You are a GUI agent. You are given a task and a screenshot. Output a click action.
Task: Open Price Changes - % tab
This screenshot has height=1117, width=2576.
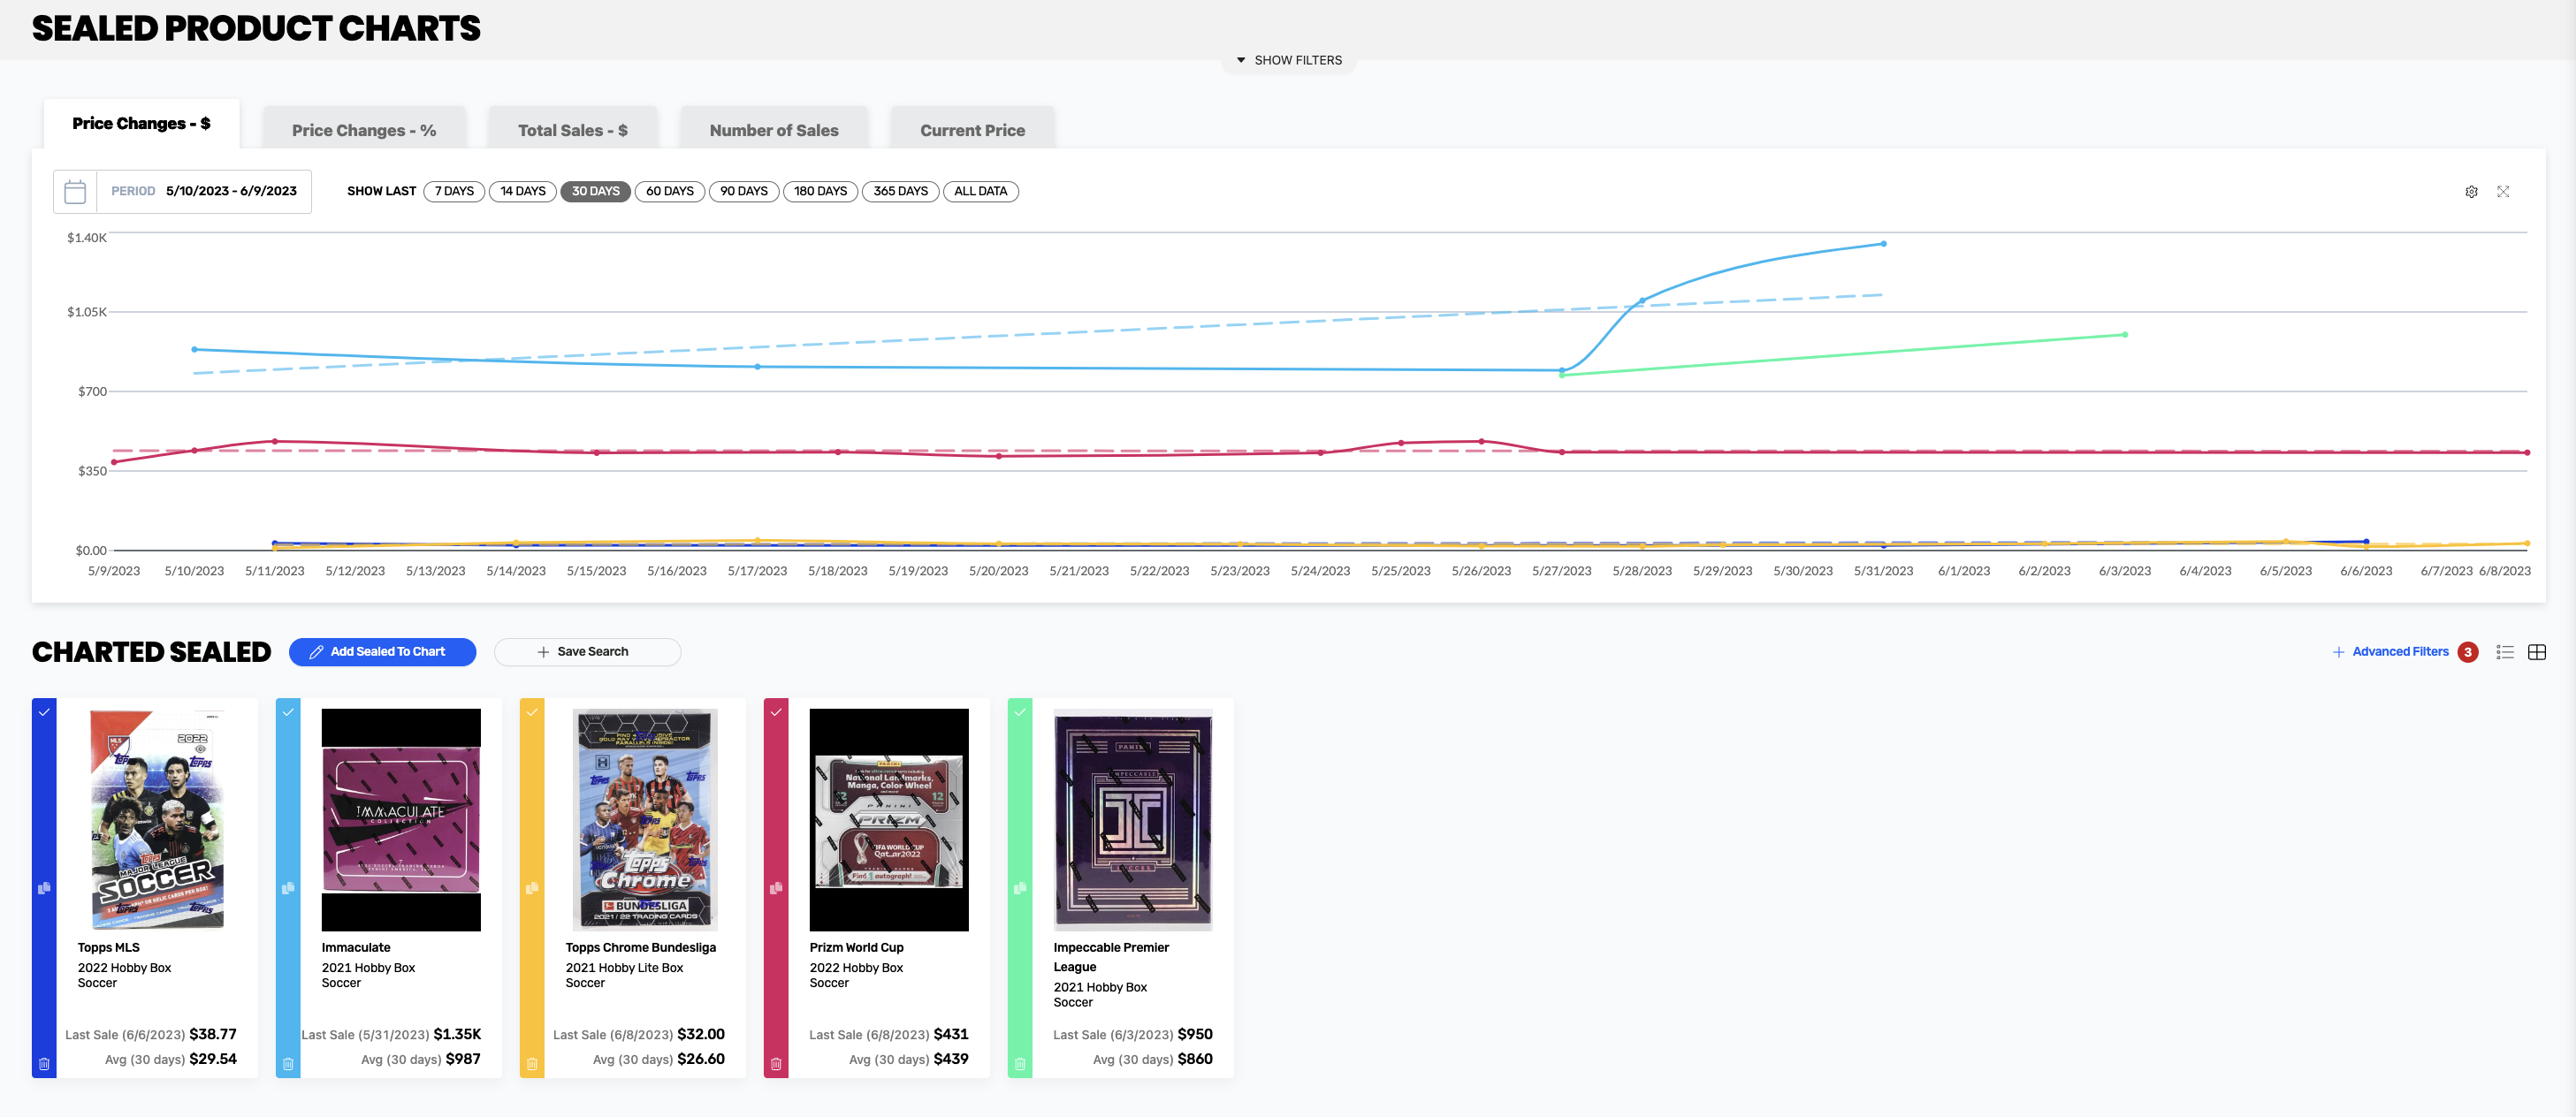[364, 130]
